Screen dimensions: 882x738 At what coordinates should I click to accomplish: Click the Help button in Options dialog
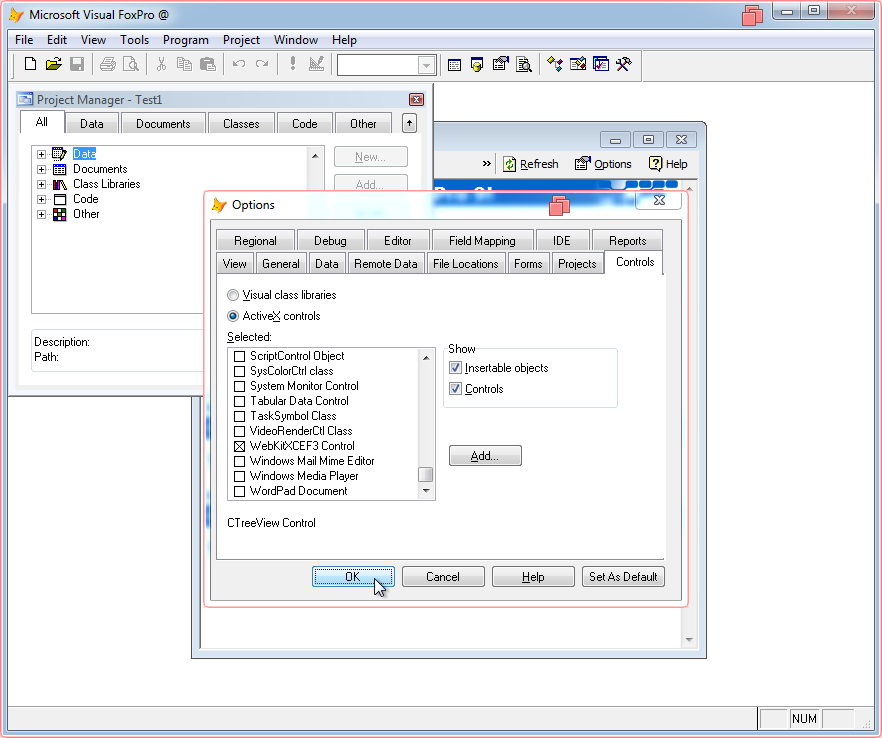tap(533, 577)
